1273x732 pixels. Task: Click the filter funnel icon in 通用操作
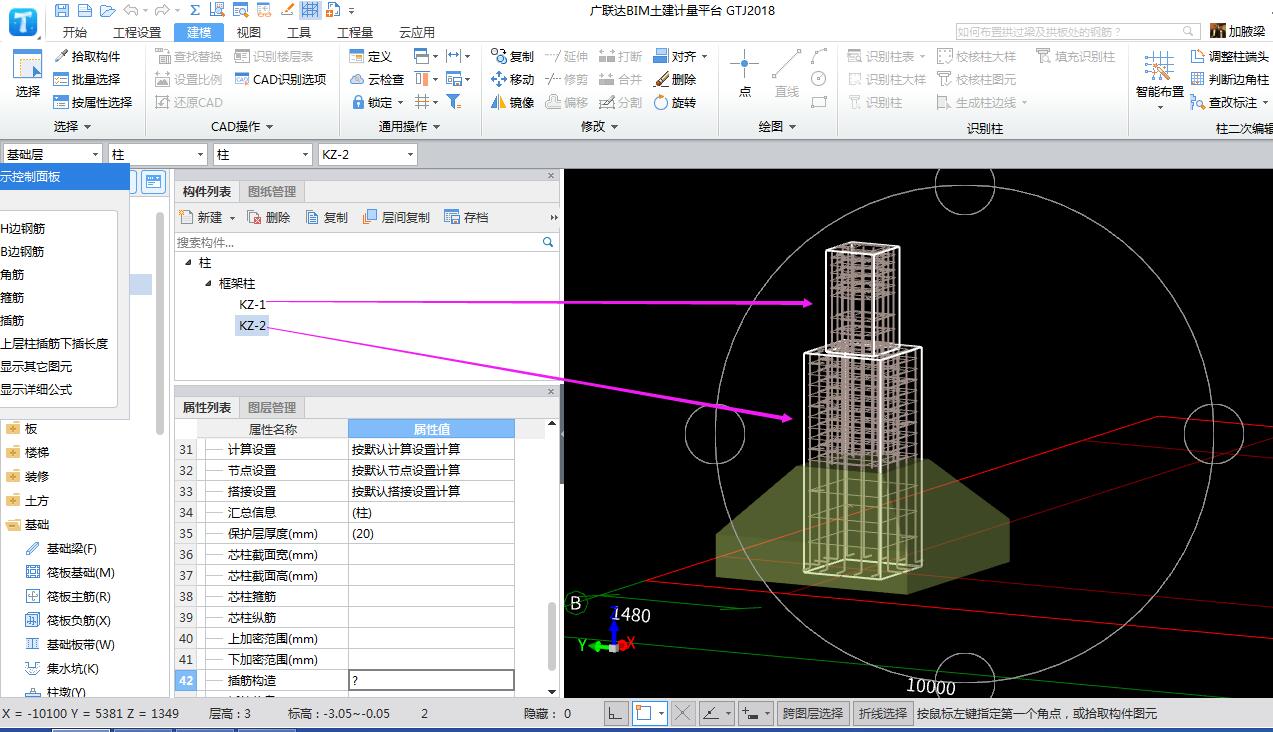(x=454, y=102)
